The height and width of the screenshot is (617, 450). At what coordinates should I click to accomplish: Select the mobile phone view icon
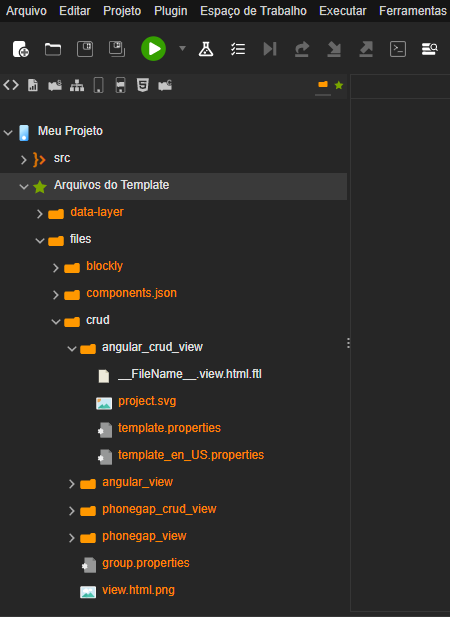(98, 85)
